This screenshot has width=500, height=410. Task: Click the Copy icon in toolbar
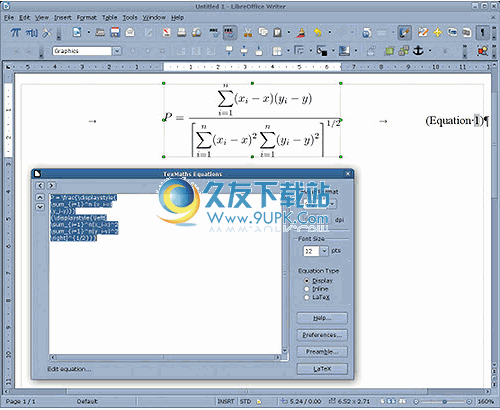[263, 32]
